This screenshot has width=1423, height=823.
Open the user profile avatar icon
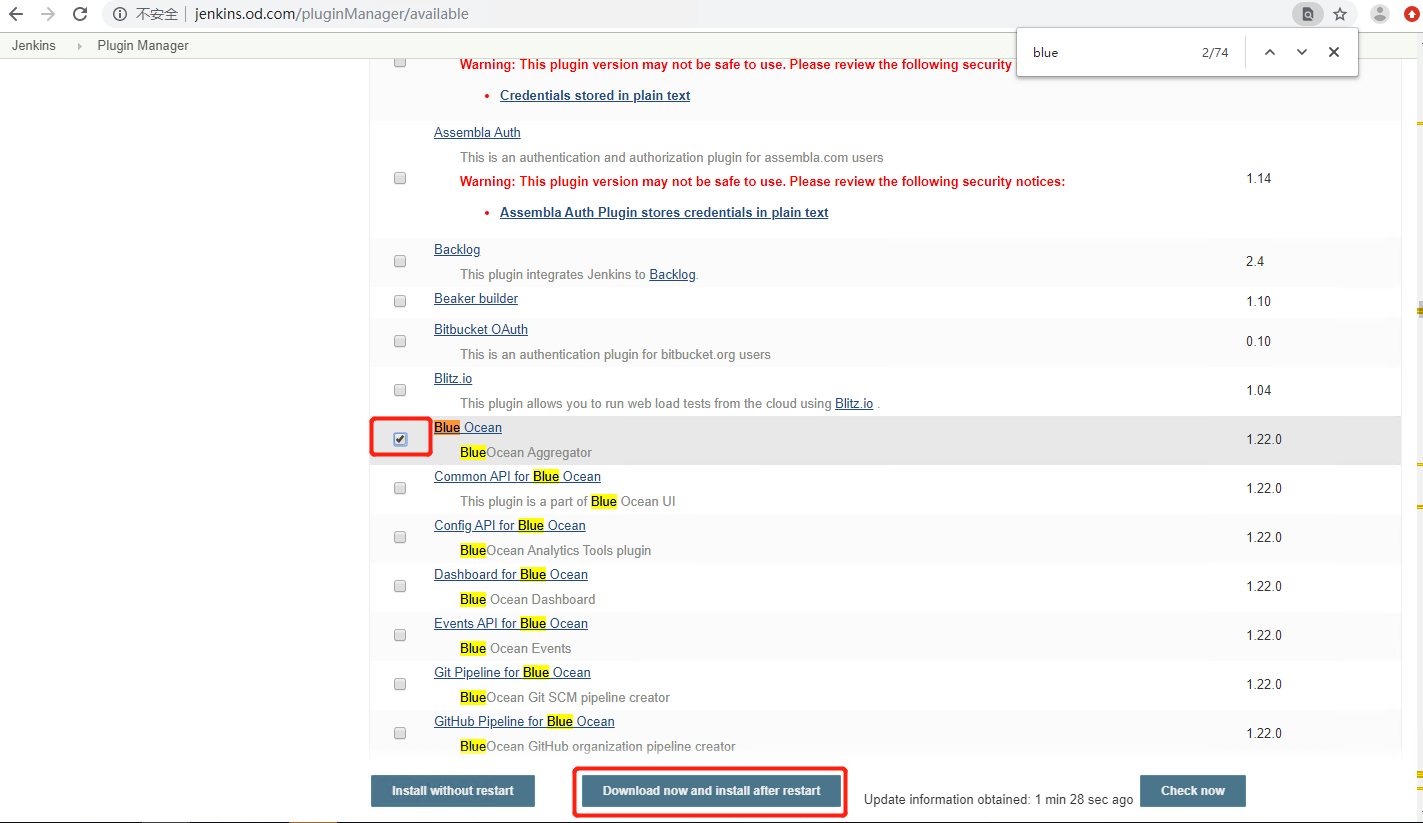1380,14
